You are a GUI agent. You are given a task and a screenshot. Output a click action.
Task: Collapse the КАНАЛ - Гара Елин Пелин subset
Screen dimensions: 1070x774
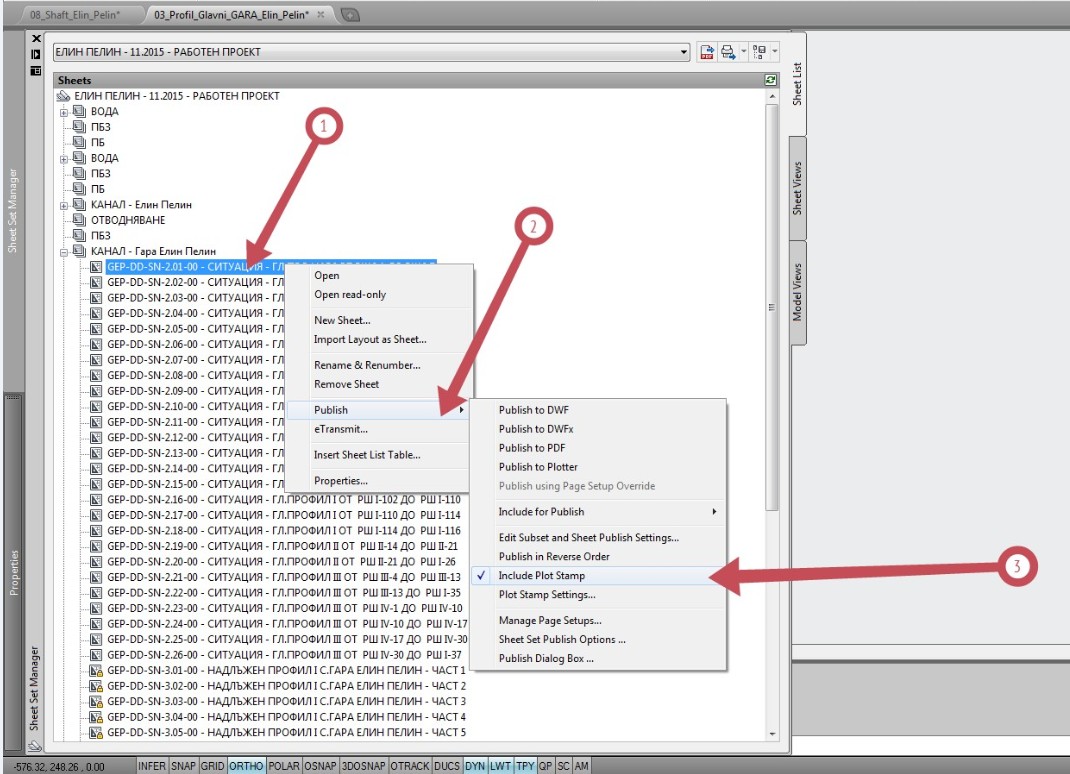[65, 251]
